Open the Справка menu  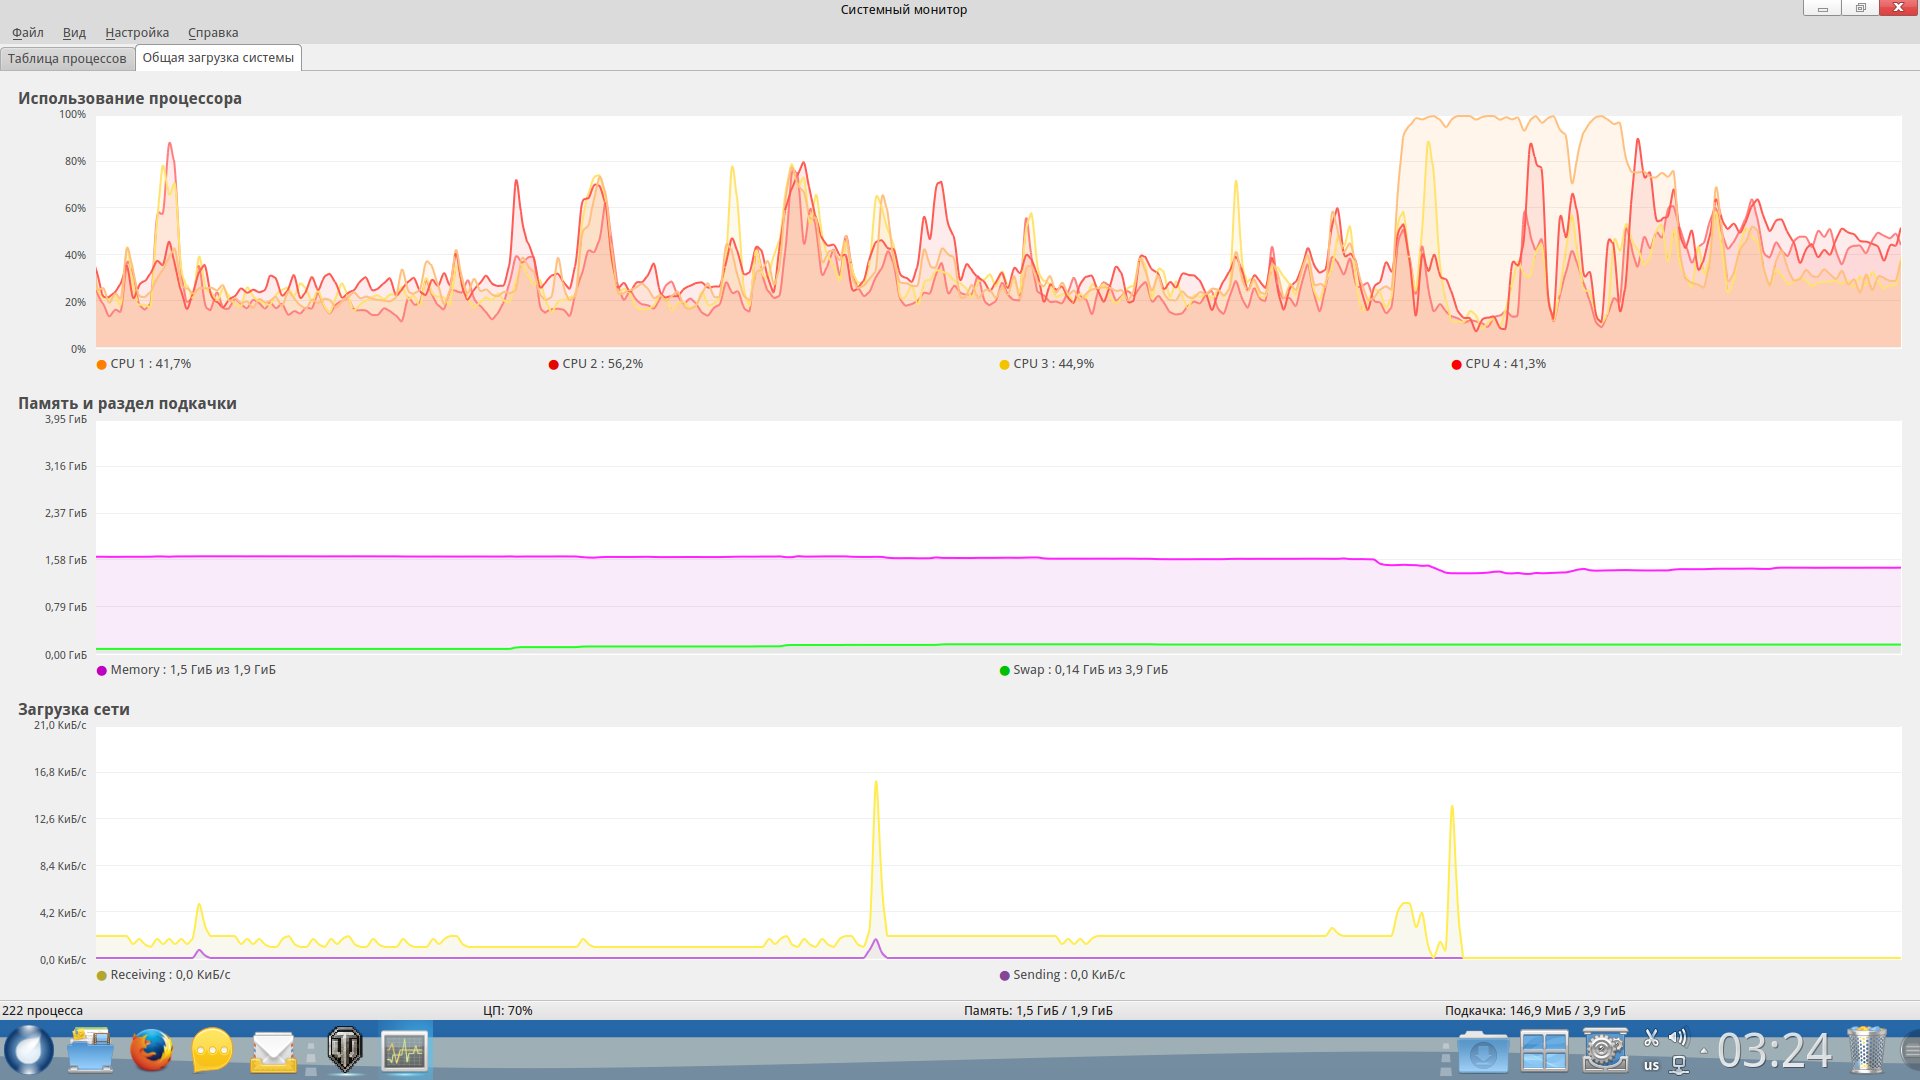213,33
